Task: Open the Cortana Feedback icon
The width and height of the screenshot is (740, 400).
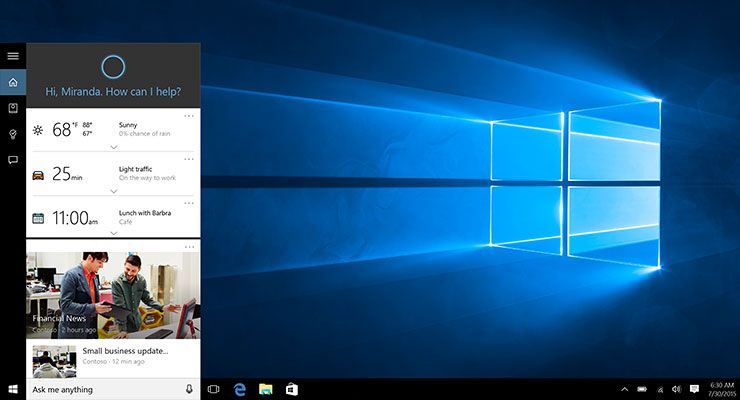Action: tap(13, 160)
